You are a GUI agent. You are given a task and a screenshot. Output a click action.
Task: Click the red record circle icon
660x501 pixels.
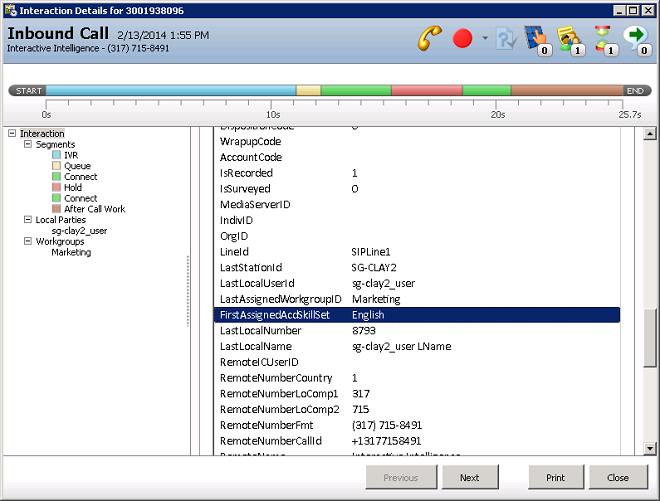462,39
